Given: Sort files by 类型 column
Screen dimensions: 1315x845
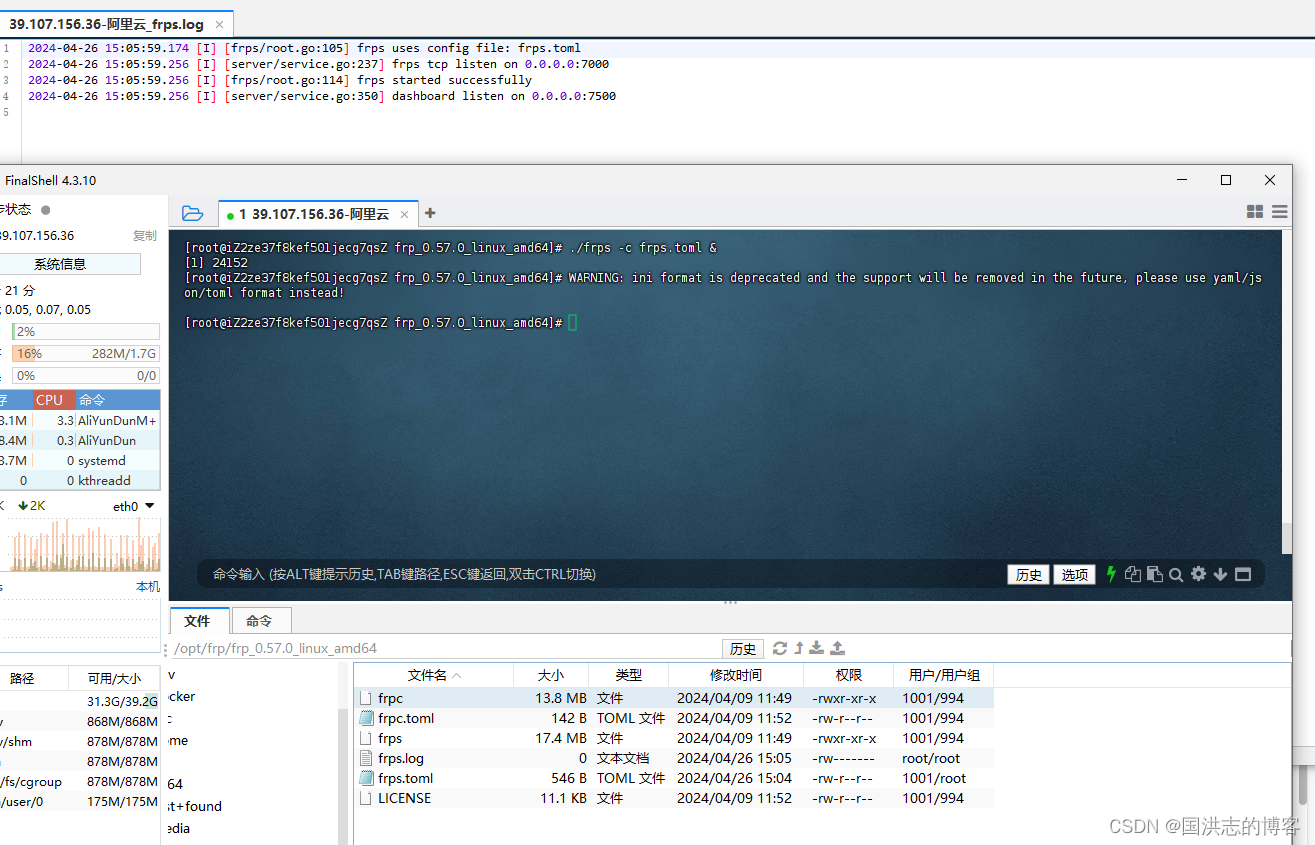Looking at the screenshot, I should click(x=629, y=675).
